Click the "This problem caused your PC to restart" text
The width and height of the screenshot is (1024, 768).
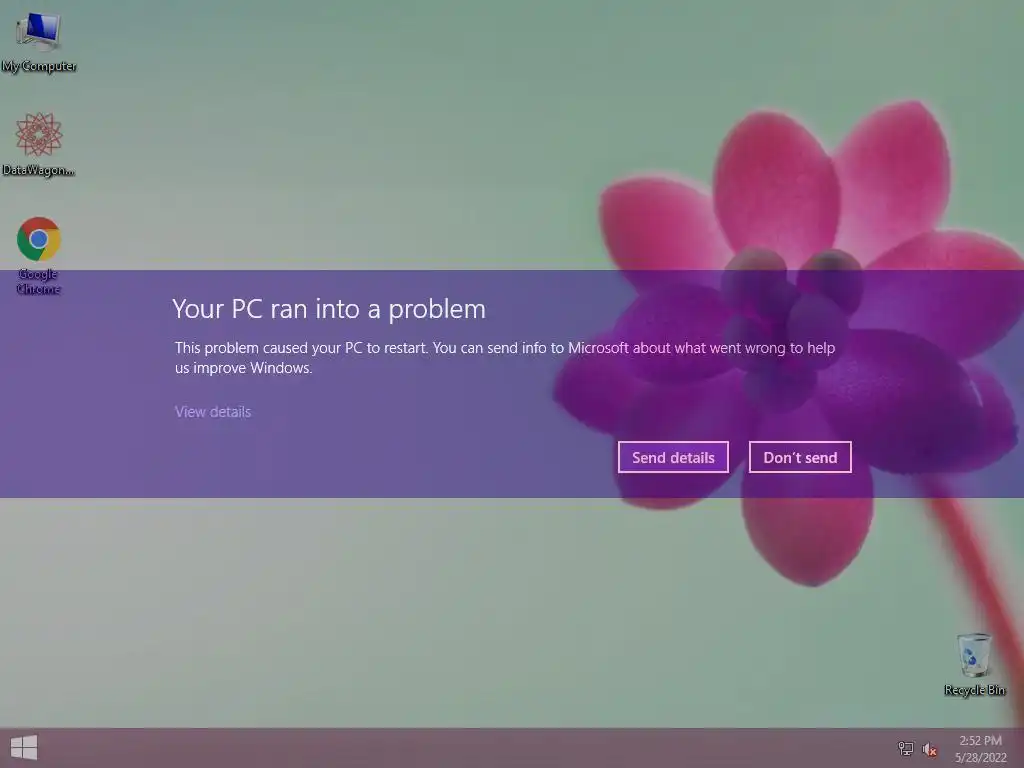tap(301, 347)
